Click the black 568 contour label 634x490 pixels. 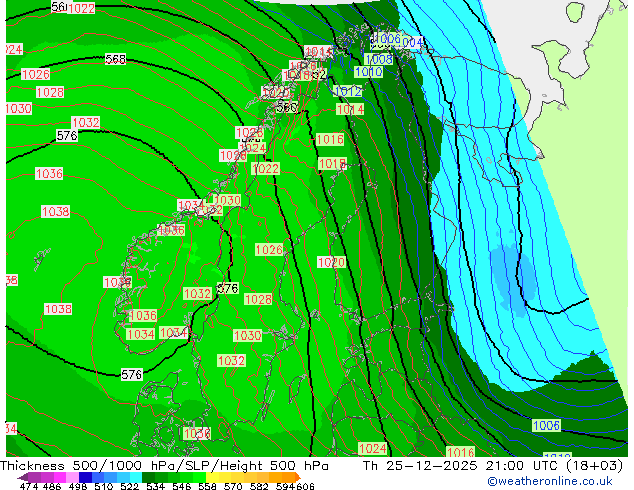pos(115,59)
